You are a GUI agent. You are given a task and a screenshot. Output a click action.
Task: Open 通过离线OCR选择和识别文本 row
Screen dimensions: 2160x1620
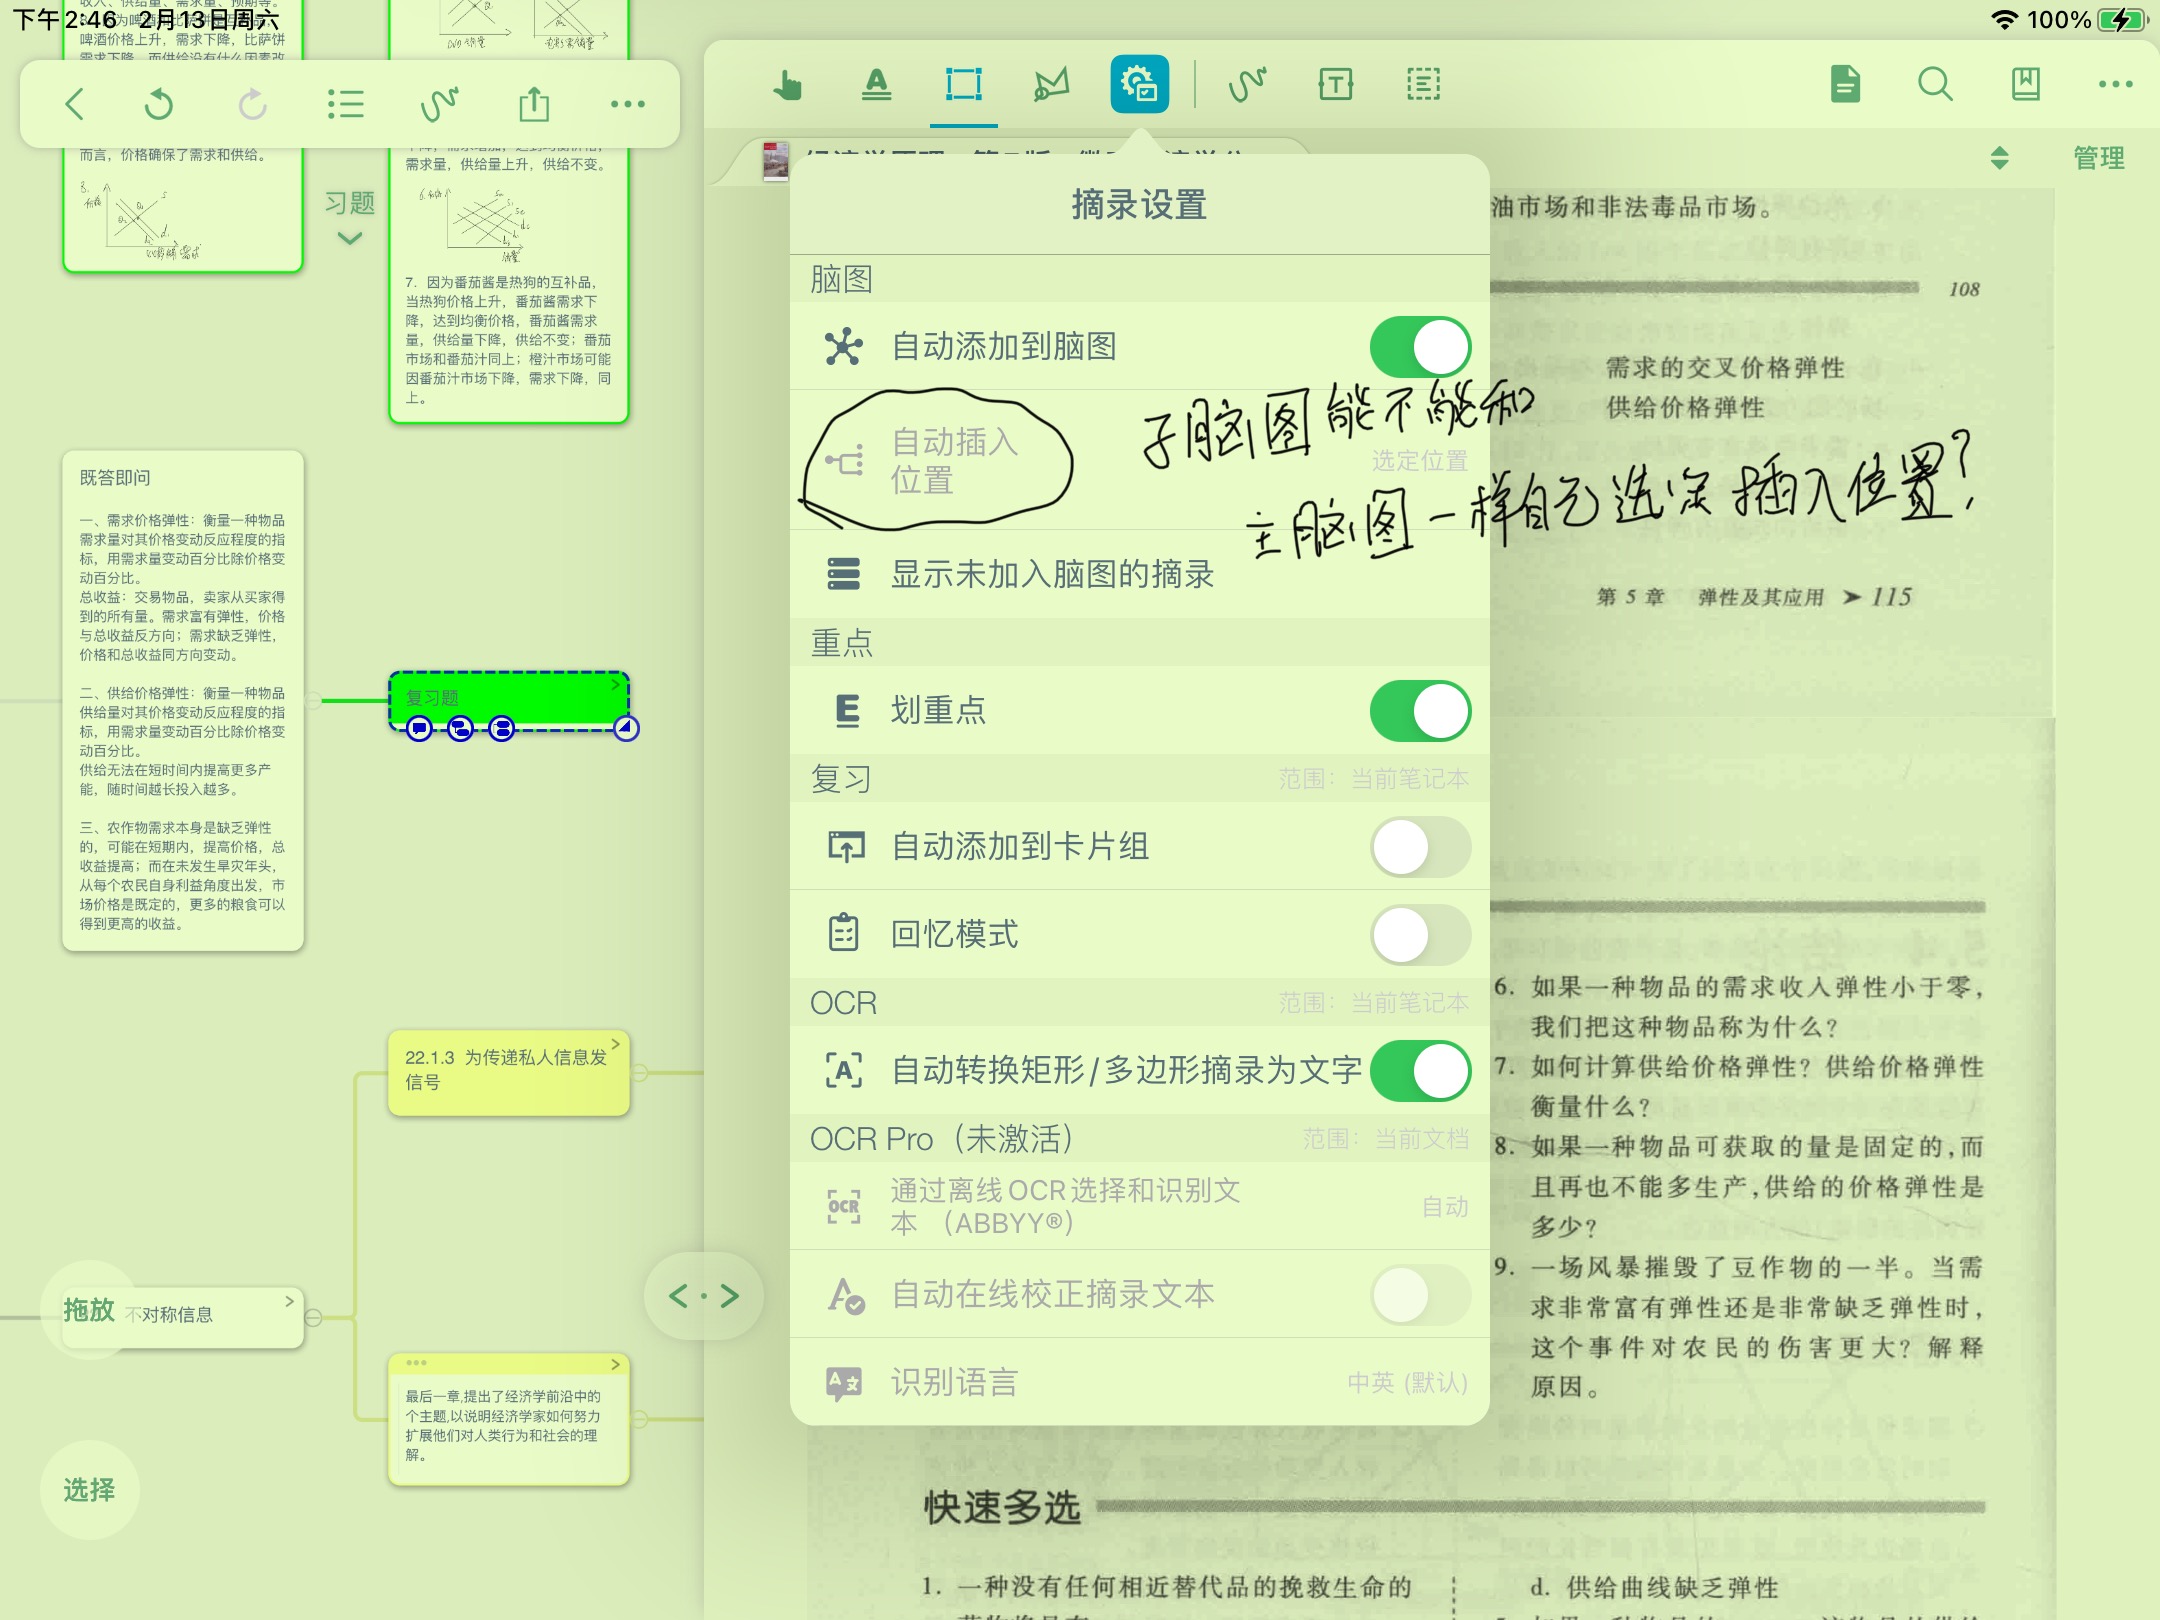[x=1139, y=1206]
